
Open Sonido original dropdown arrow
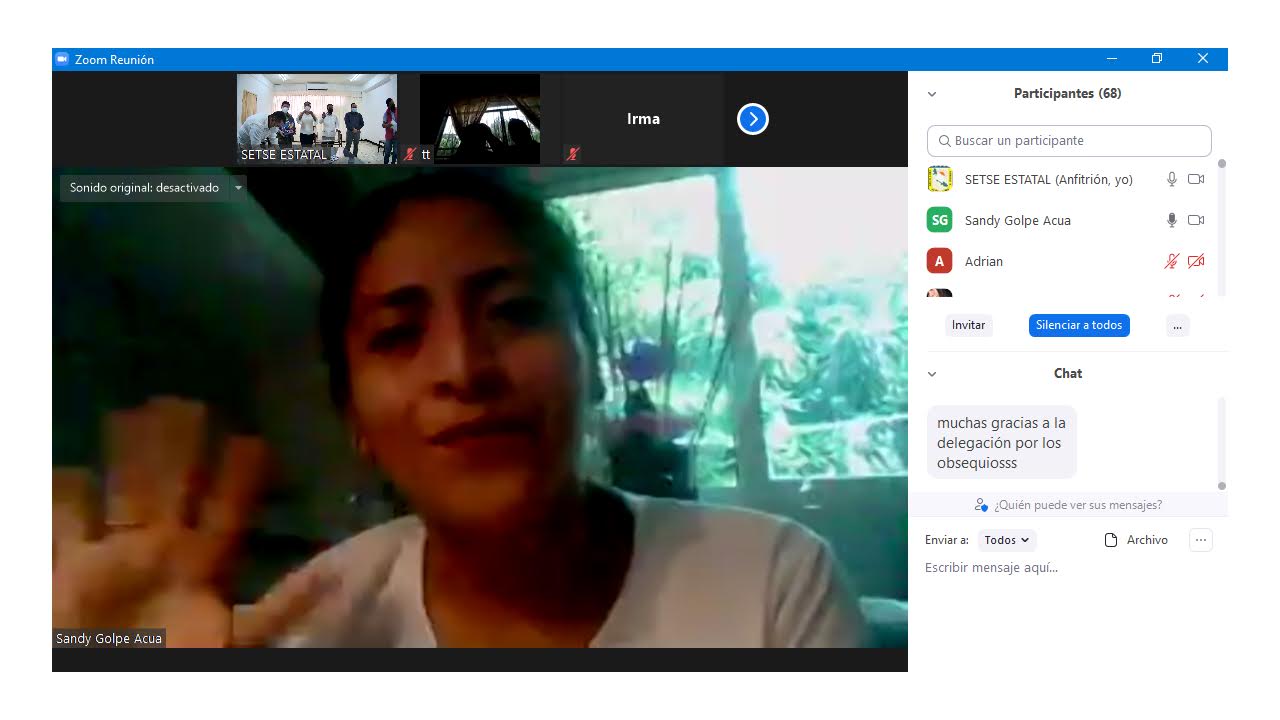tap(238, 188)
